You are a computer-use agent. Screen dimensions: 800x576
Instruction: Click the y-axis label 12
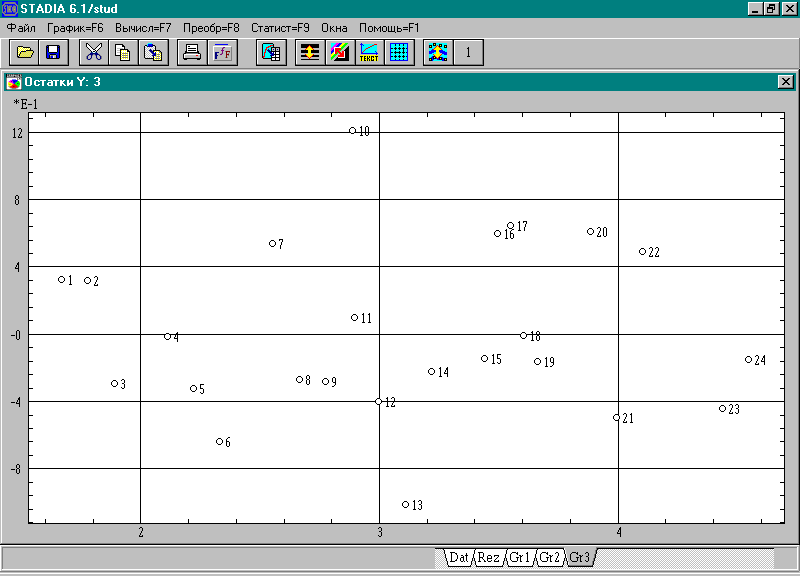pyautogui.click(x=17, y=133)
